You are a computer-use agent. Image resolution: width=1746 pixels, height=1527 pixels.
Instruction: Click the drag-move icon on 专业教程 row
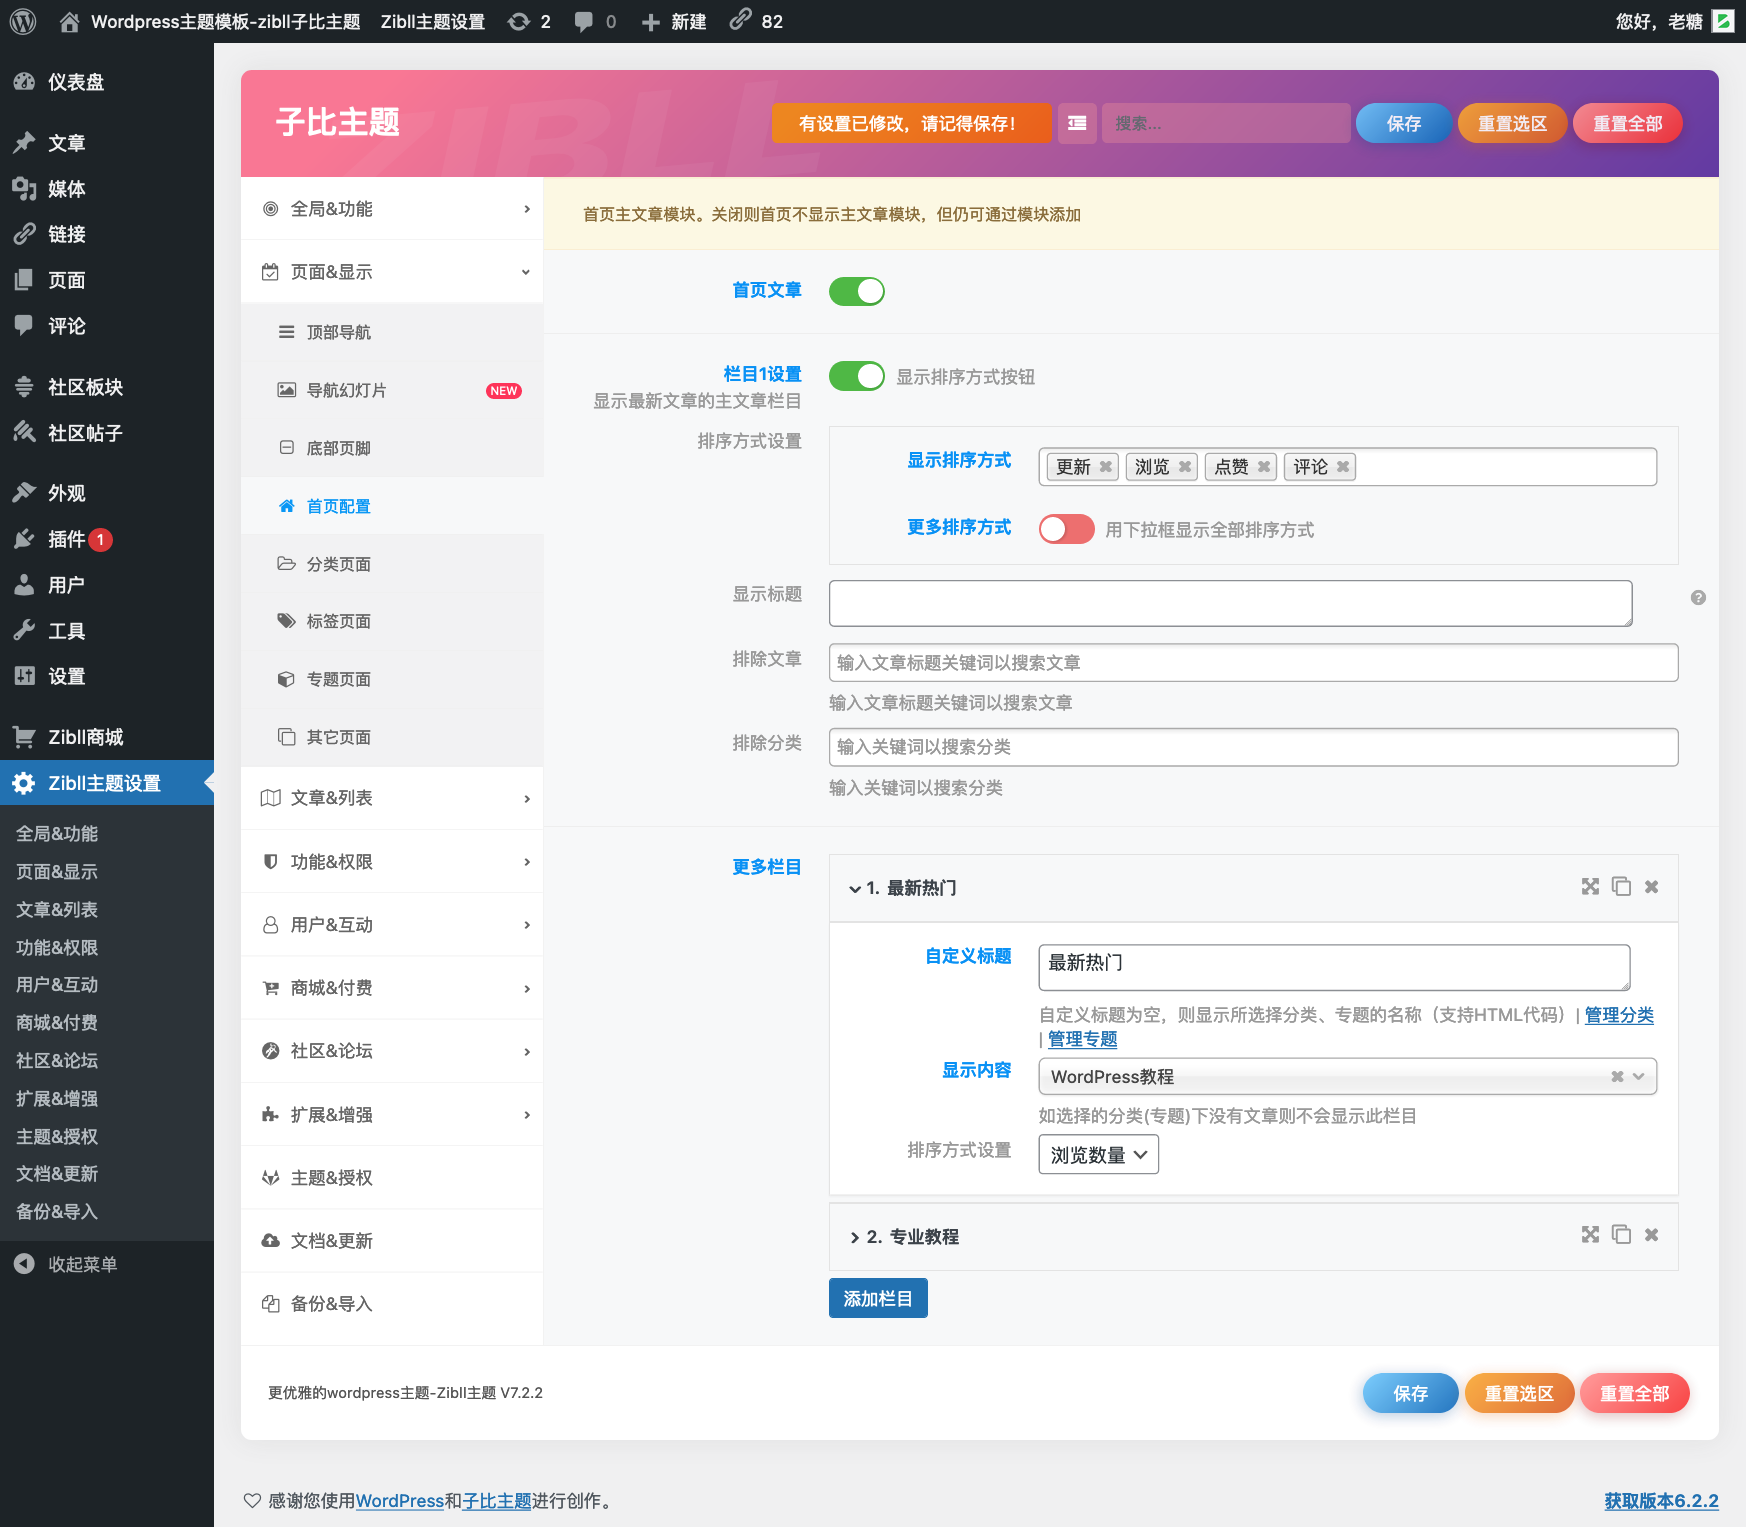point(1590,1235)
